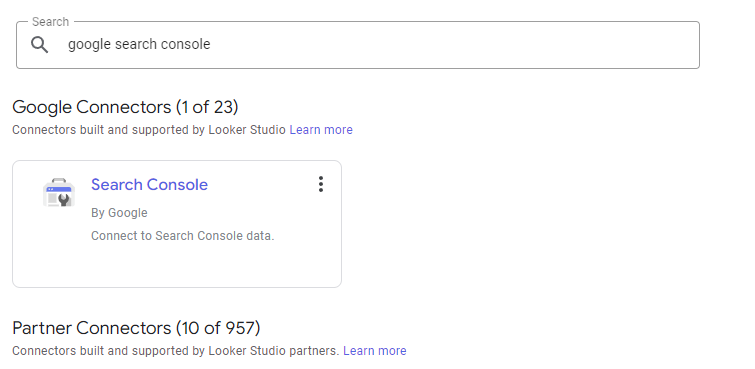The height and width of the screenshot is (369, 755).
Task: Select the Google Connectors (1 of 23) heading
Action: pos(125,107)
